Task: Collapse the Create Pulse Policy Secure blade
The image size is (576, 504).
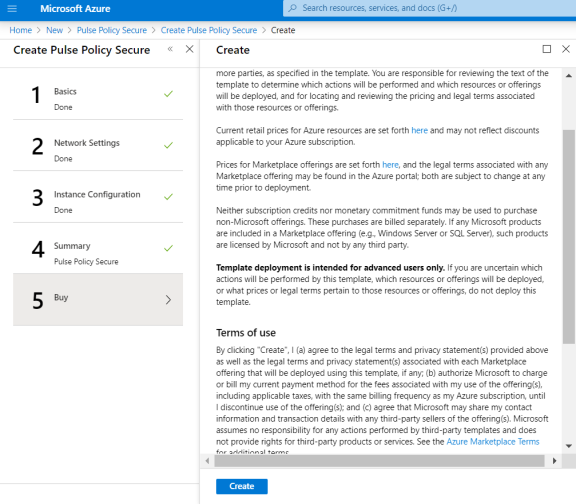Action: [x=170, y=49]
